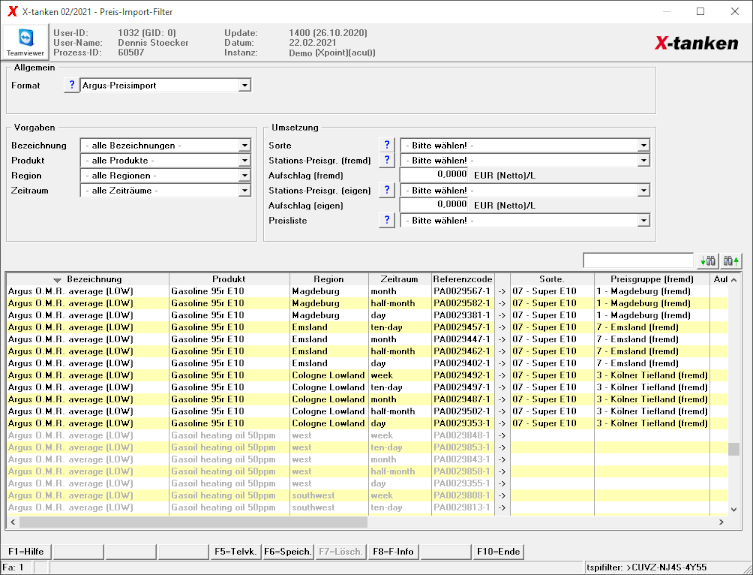Select row with reference PA0029502-1
This screenshot has width=753, height=575.
click(x=367, y=411)
